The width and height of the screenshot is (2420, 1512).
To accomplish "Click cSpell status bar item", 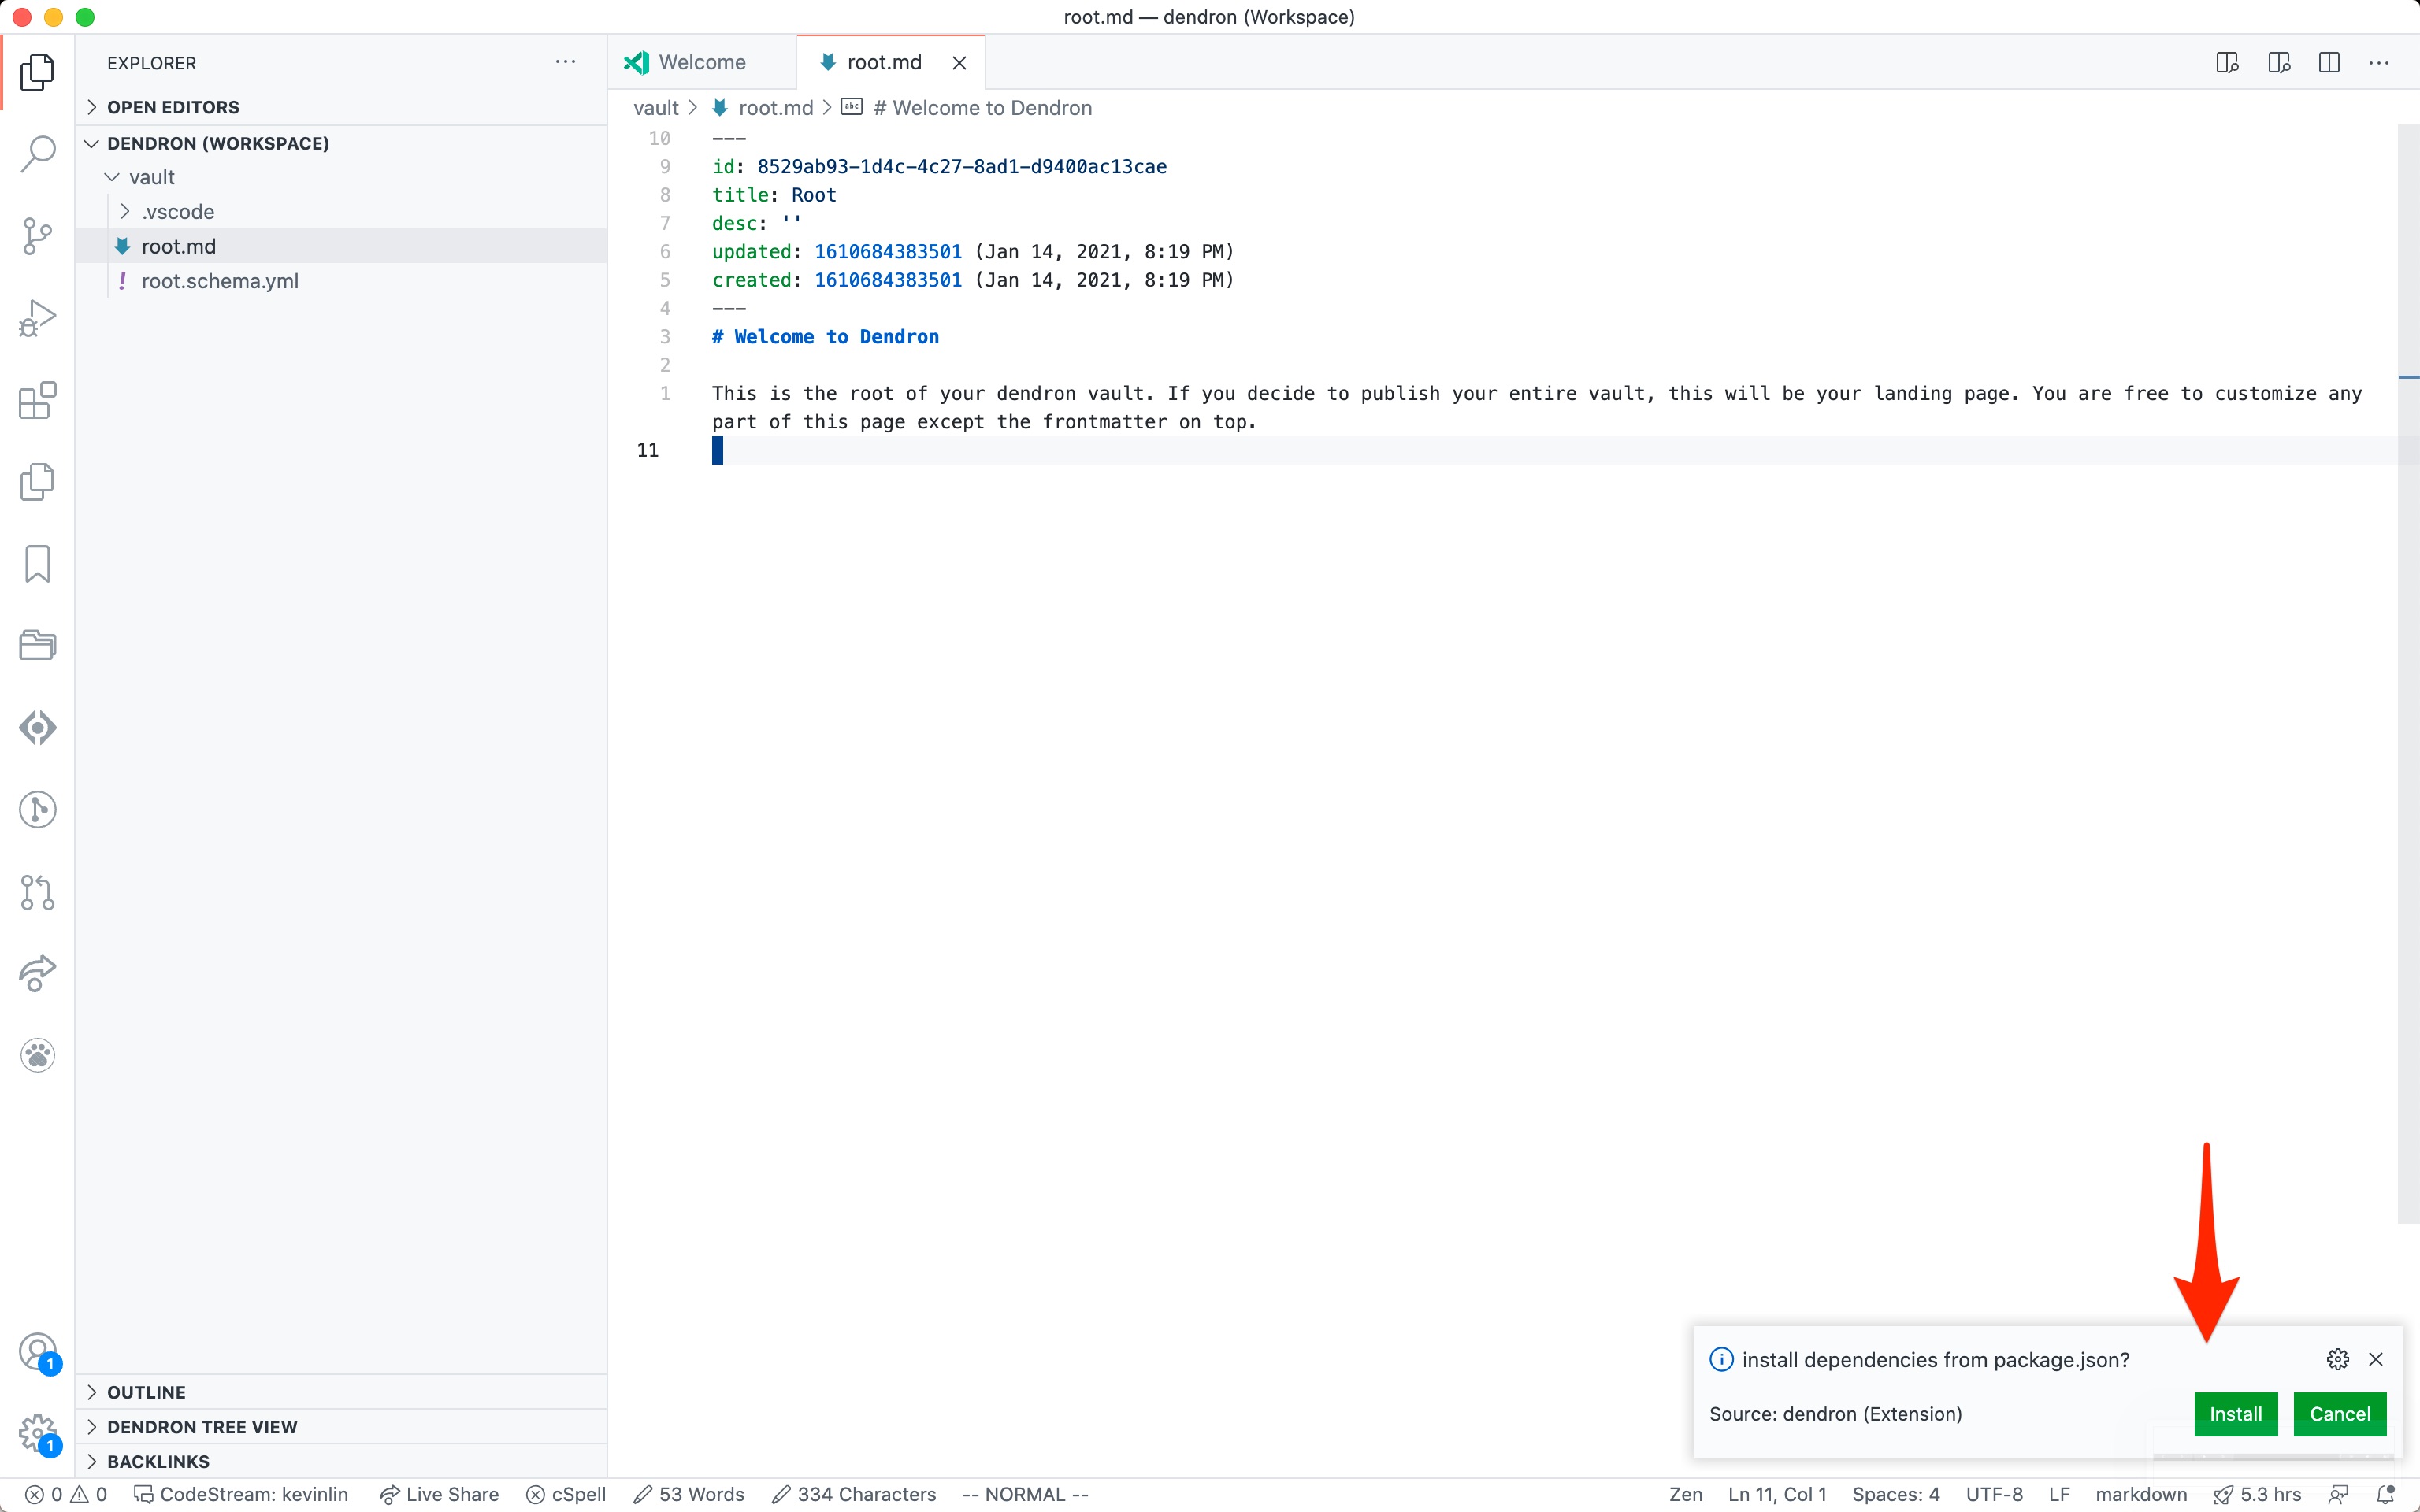I will [x=566, y=1494].
